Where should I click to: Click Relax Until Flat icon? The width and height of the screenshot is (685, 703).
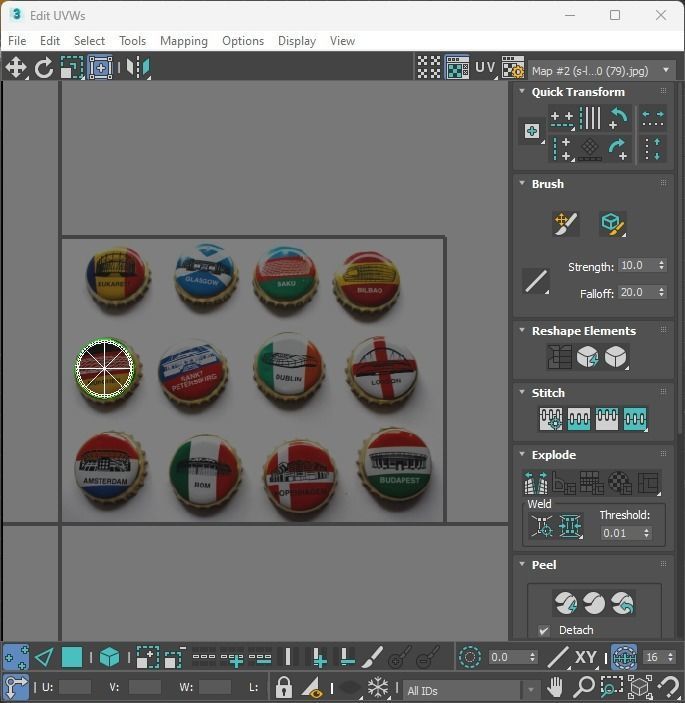587,357
